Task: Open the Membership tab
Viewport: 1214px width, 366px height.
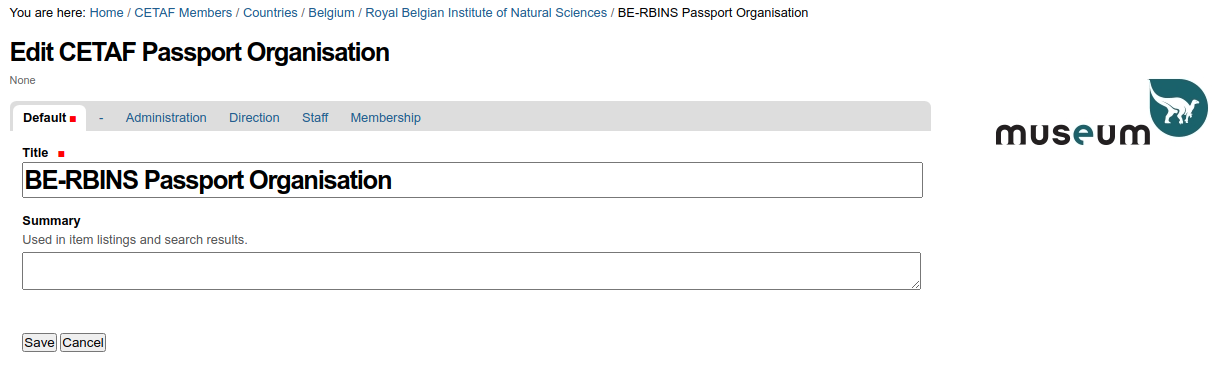Action: [385, 118]
